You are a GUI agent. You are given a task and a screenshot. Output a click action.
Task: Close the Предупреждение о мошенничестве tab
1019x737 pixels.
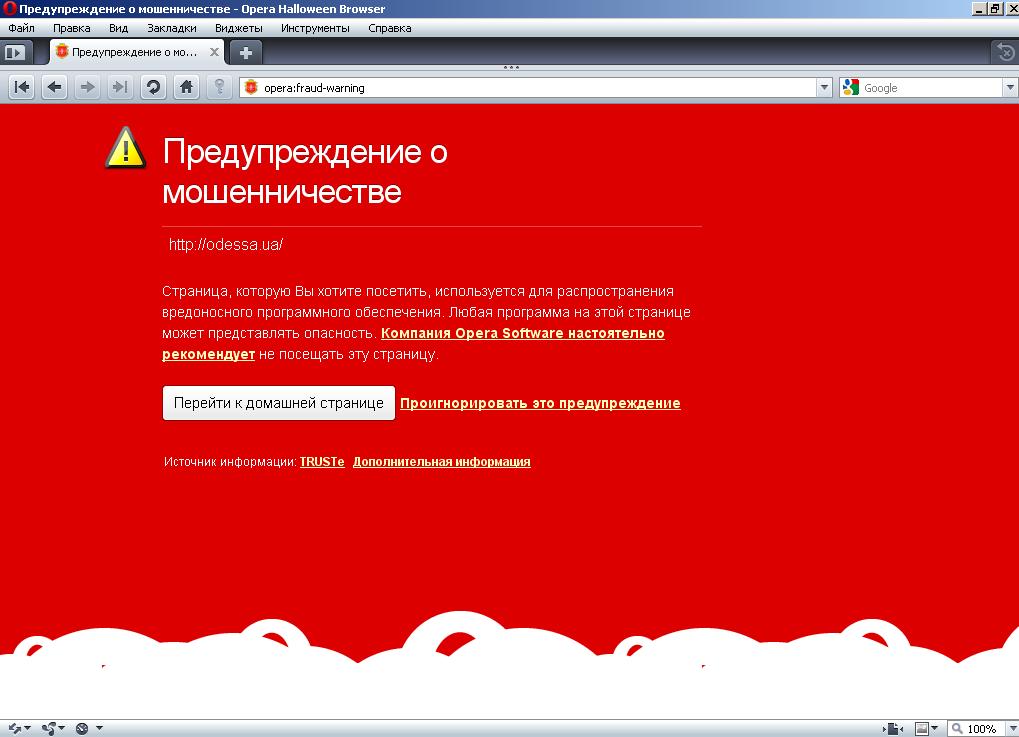(x=213, y=52)
